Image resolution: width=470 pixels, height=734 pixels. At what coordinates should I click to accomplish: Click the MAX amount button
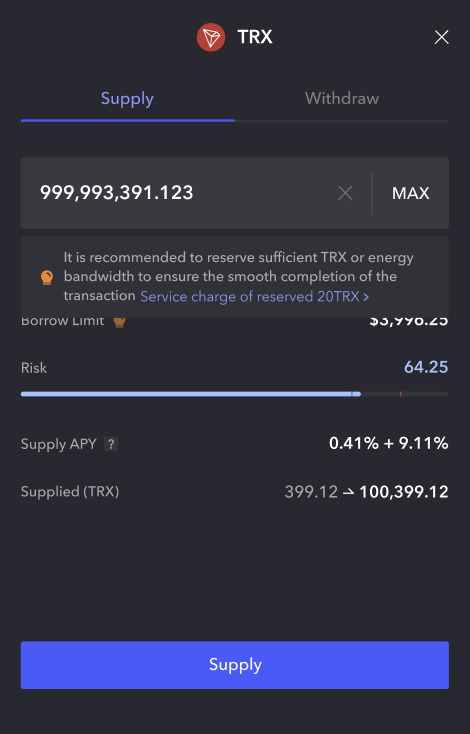411,193
